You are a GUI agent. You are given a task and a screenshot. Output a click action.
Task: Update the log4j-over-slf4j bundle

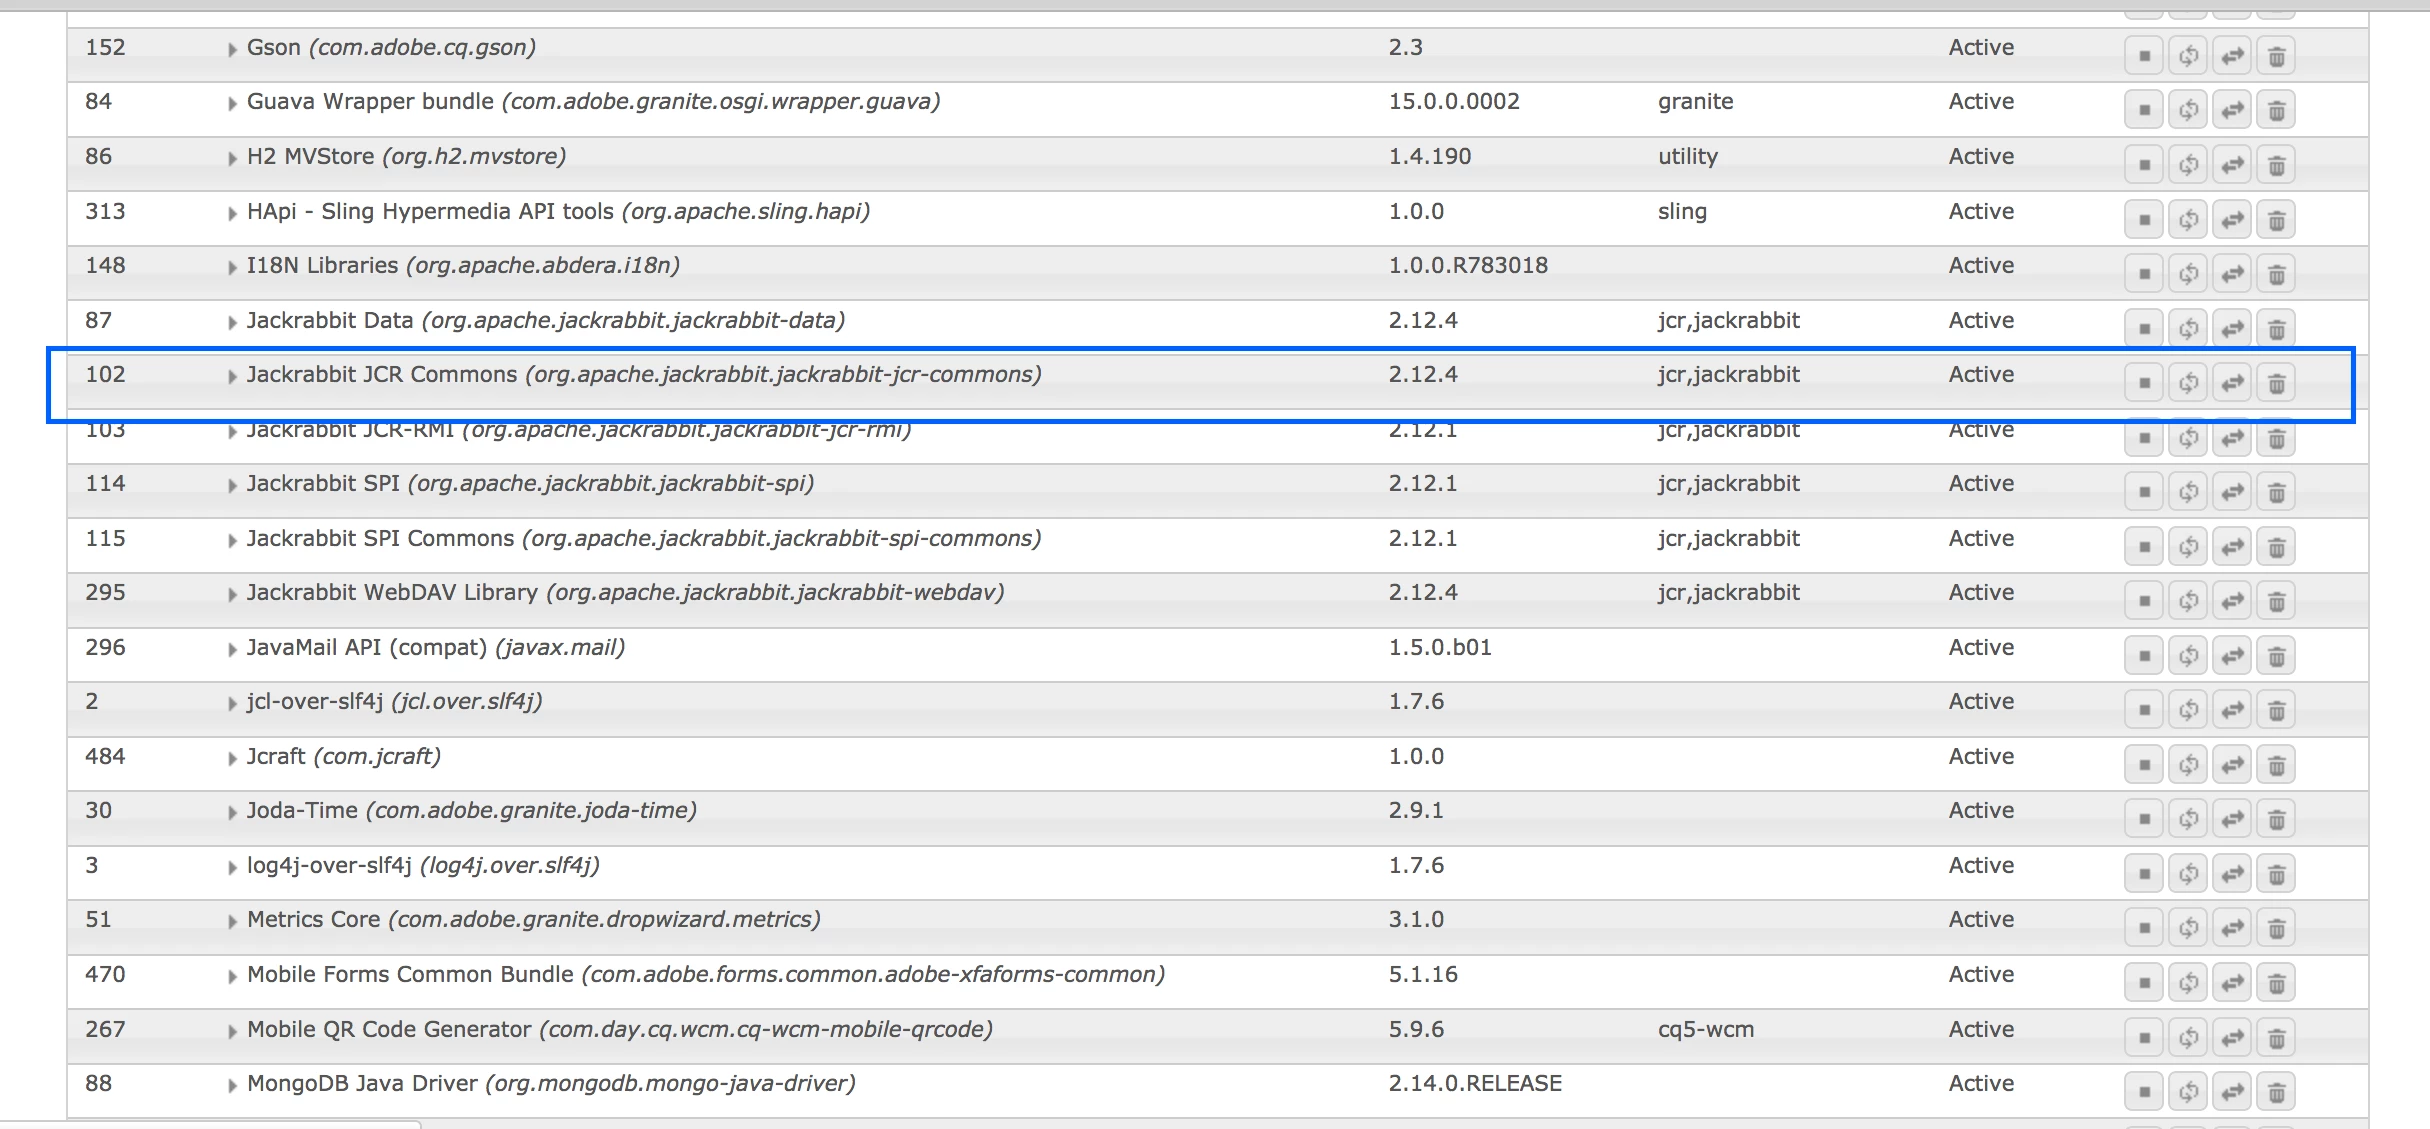(2232, 874)
